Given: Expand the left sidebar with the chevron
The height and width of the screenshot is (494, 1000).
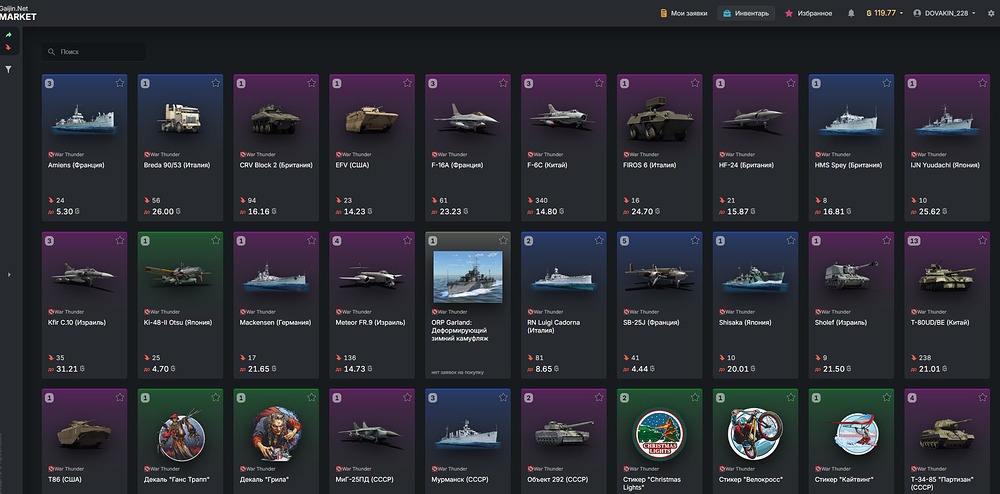Looking at the screenshot, I should click(9, 275).
